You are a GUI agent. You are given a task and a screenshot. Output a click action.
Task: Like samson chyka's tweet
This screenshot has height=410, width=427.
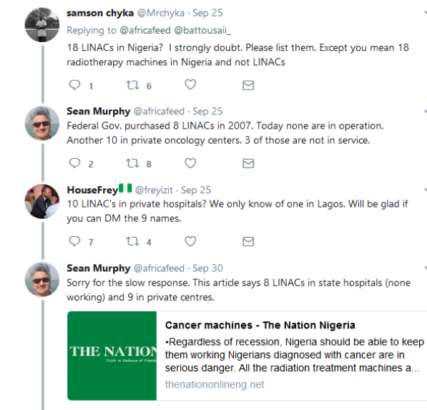(190, 85)
